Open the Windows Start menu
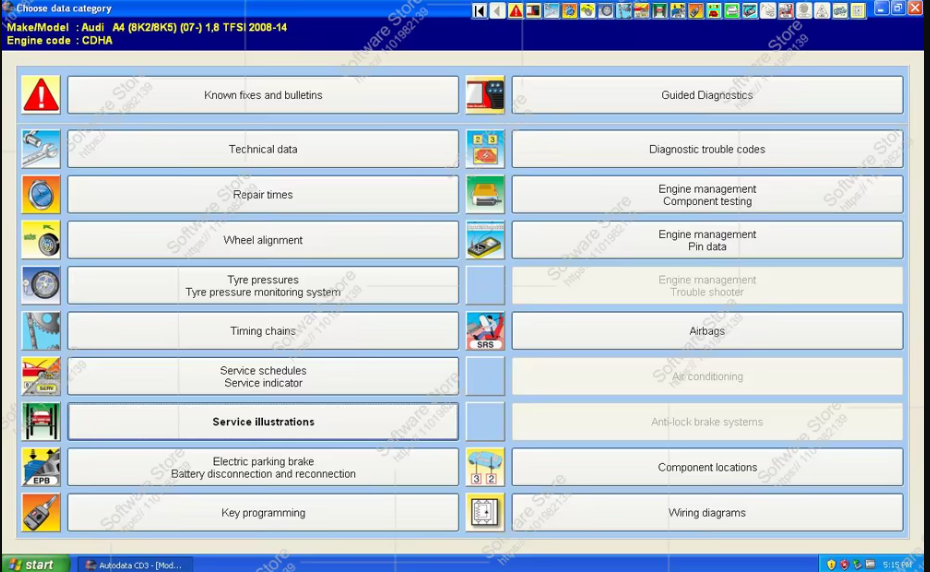 tap(35, 564)
